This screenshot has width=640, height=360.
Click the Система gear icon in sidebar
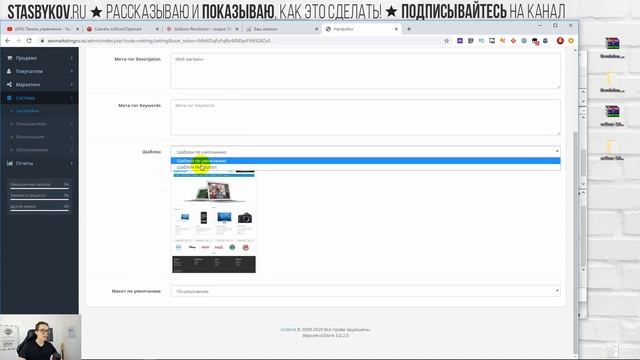[x=9, y=98]
